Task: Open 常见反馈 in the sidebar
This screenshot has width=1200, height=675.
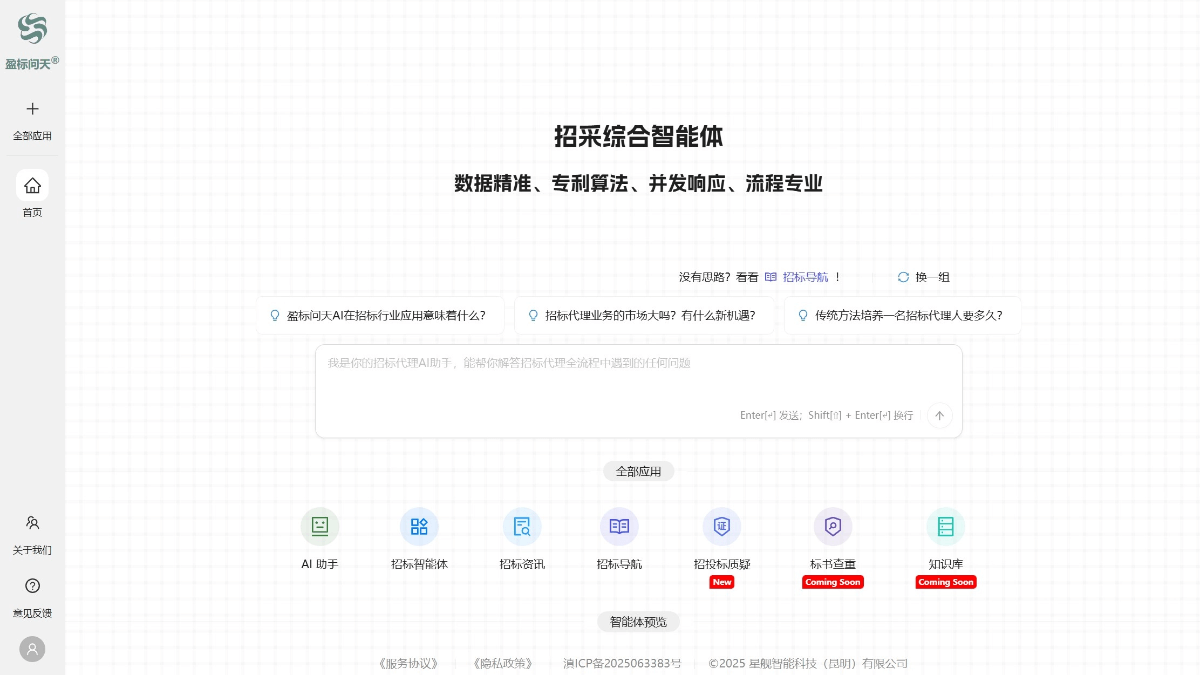Action: coord(32,598)
